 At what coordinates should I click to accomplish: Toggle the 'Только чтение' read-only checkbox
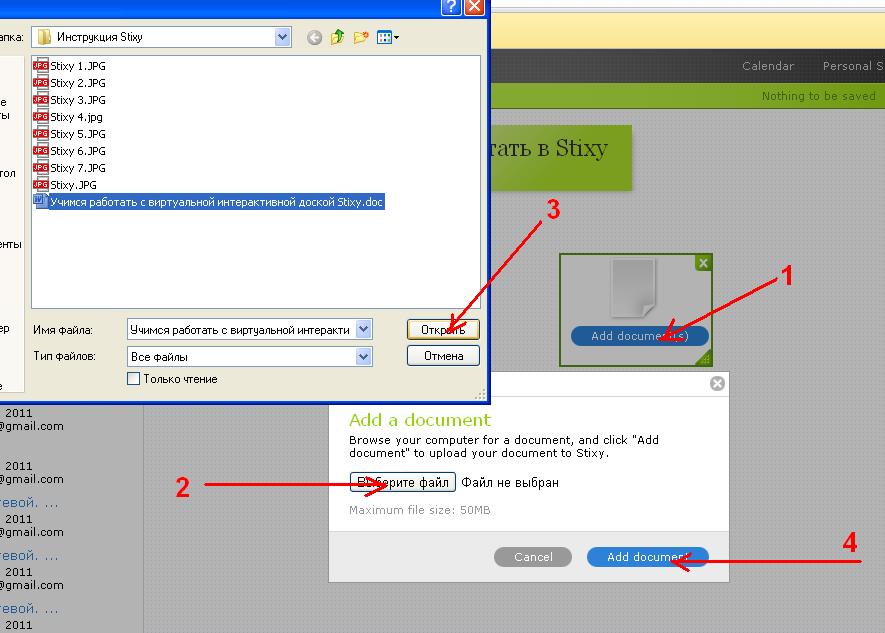134,379
